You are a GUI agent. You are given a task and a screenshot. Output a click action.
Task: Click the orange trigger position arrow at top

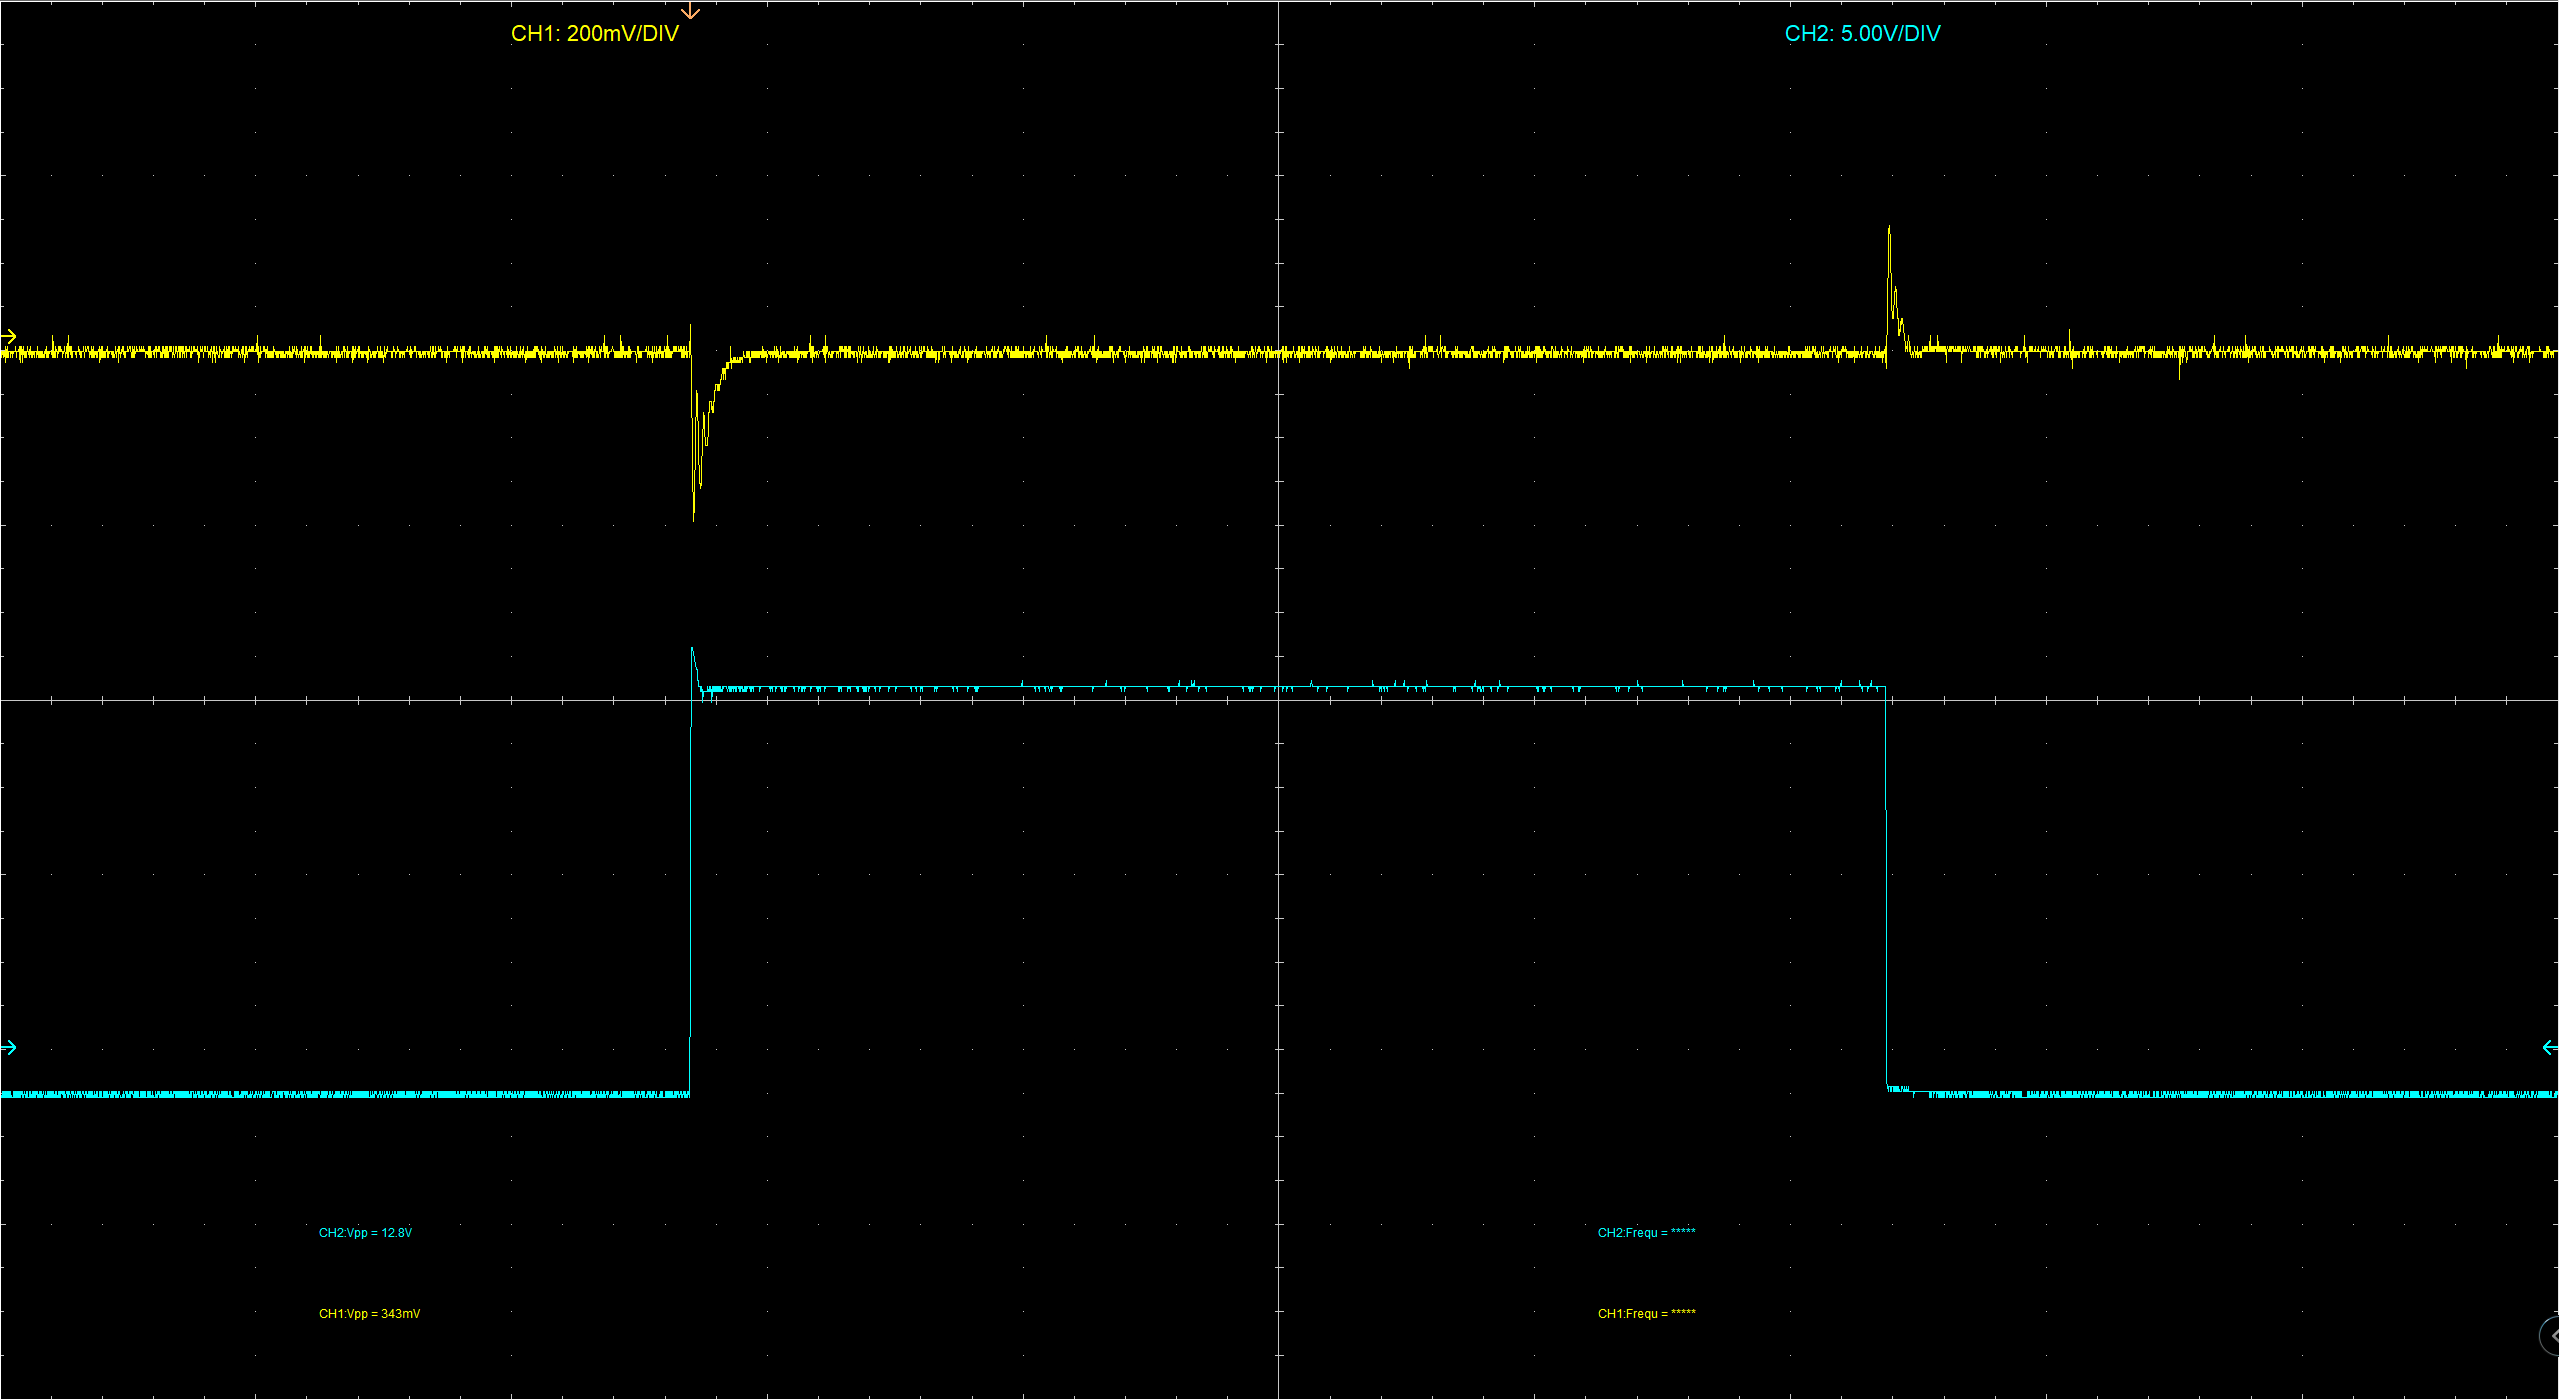pos(690,11)
